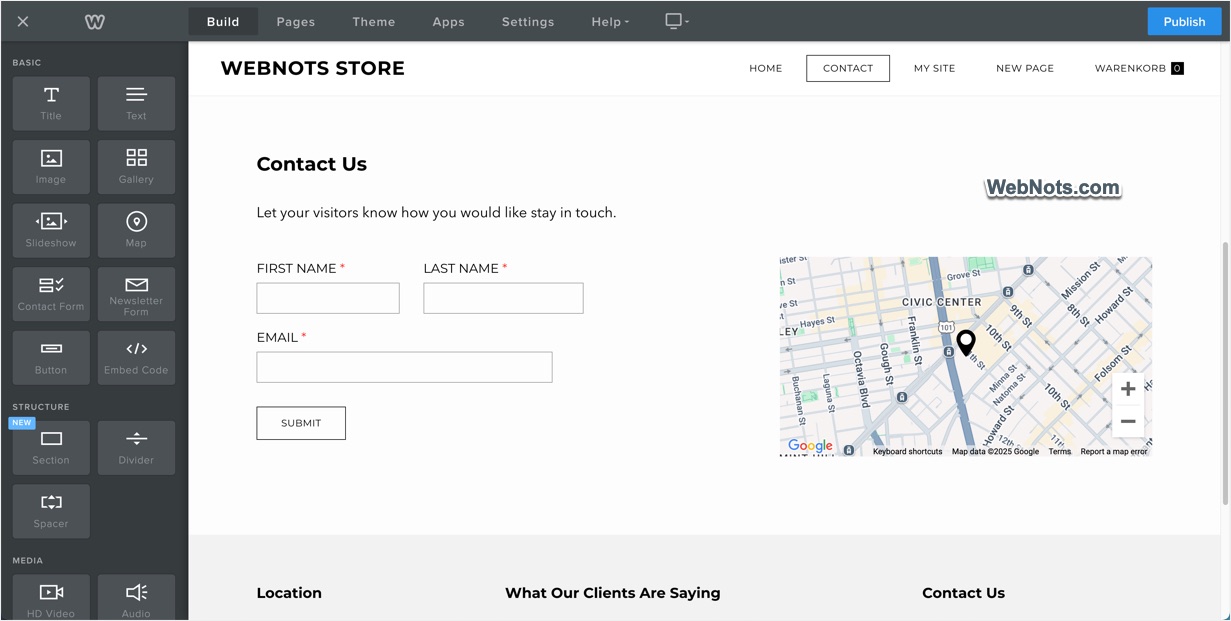Screen dimensions: 1231x621
Task: Select the Newsletter Form element
Action: tap(136, 294)
